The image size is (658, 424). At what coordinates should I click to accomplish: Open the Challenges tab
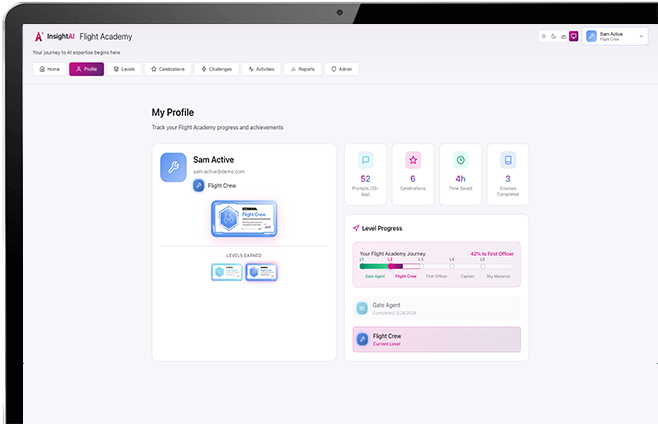pos(216,69)
